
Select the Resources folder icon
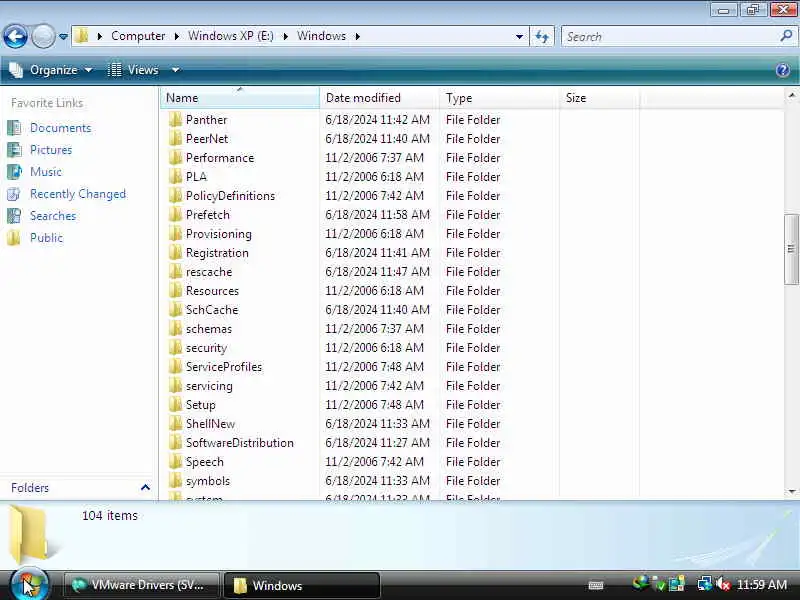176,290
